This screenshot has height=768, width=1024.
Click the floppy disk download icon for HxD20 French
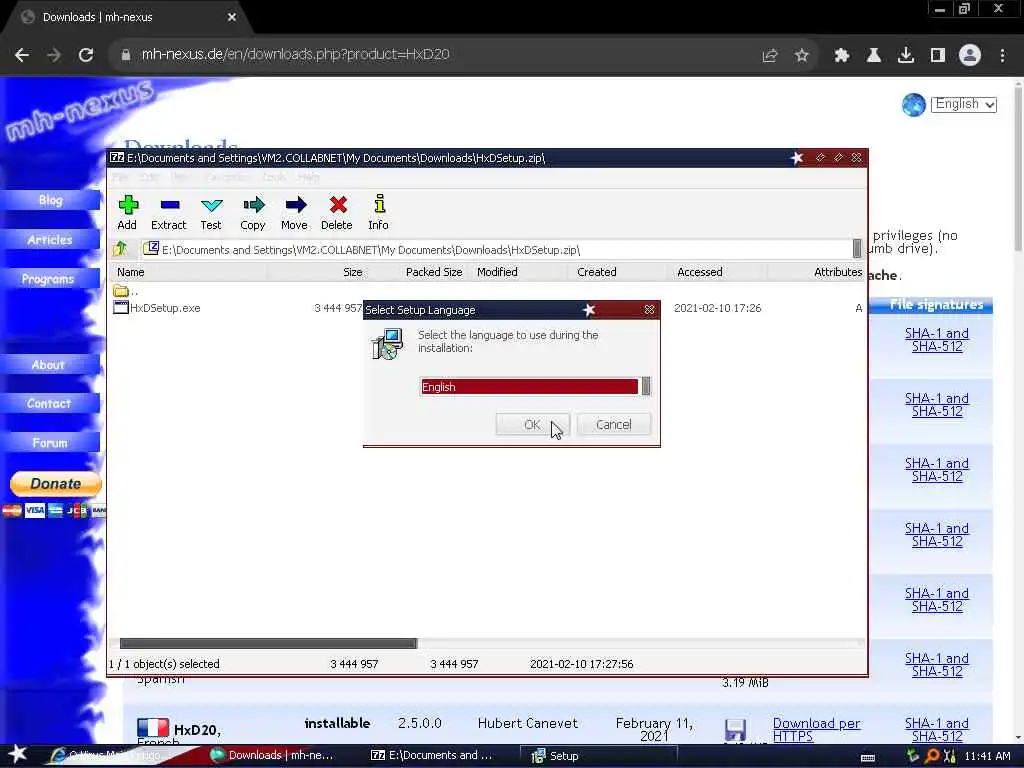click(735, 729)
